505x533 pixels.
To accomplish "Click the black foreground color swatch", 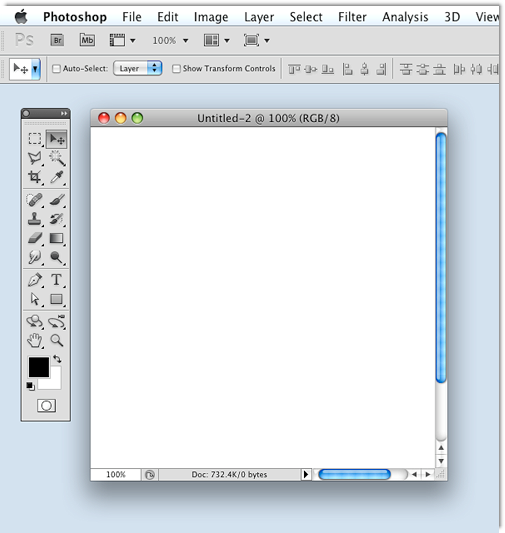I will (39, 367).
